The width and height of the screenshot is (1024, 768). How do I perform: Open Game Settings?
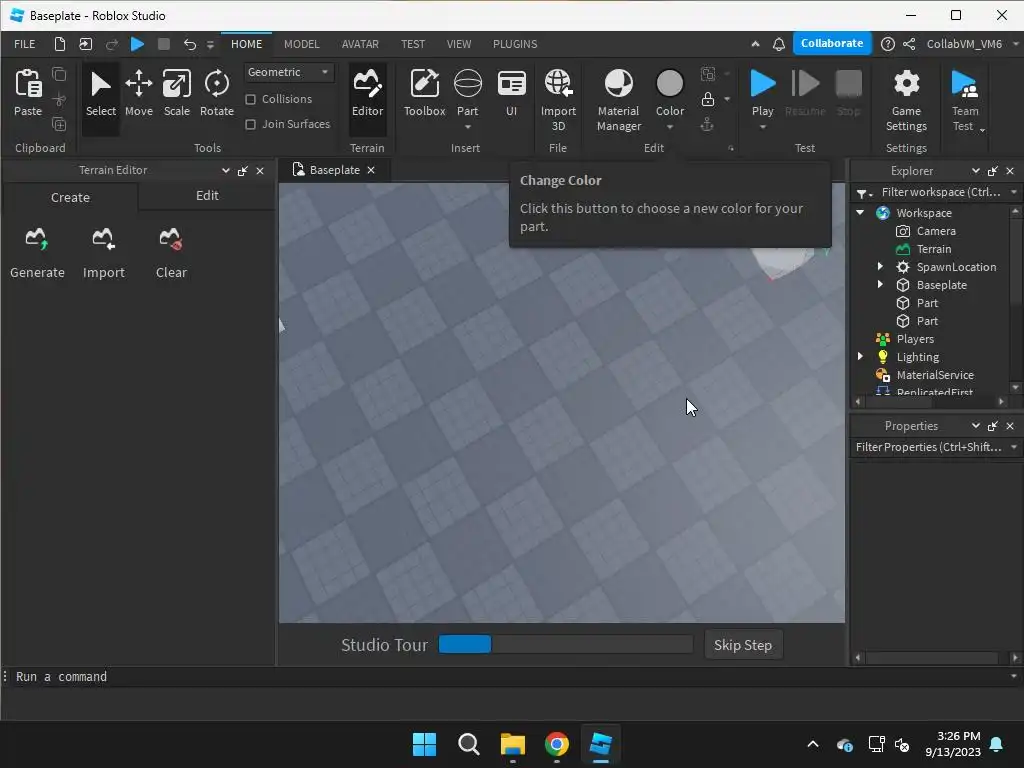(x=906, y=100)
